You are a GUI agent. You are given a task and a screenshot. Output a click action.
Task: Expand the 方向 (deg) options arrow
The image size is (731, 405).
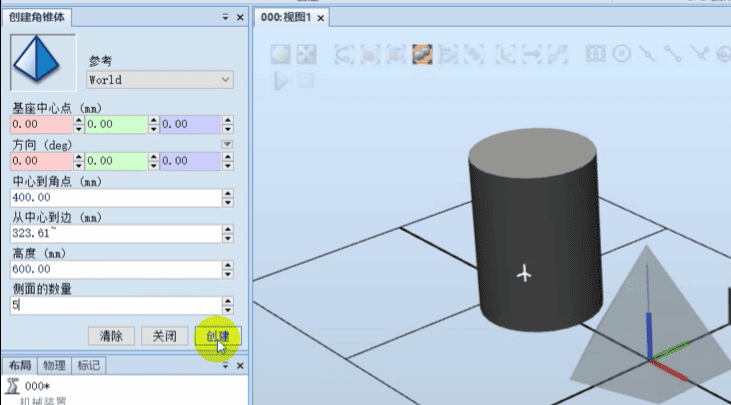click(227, 144)
